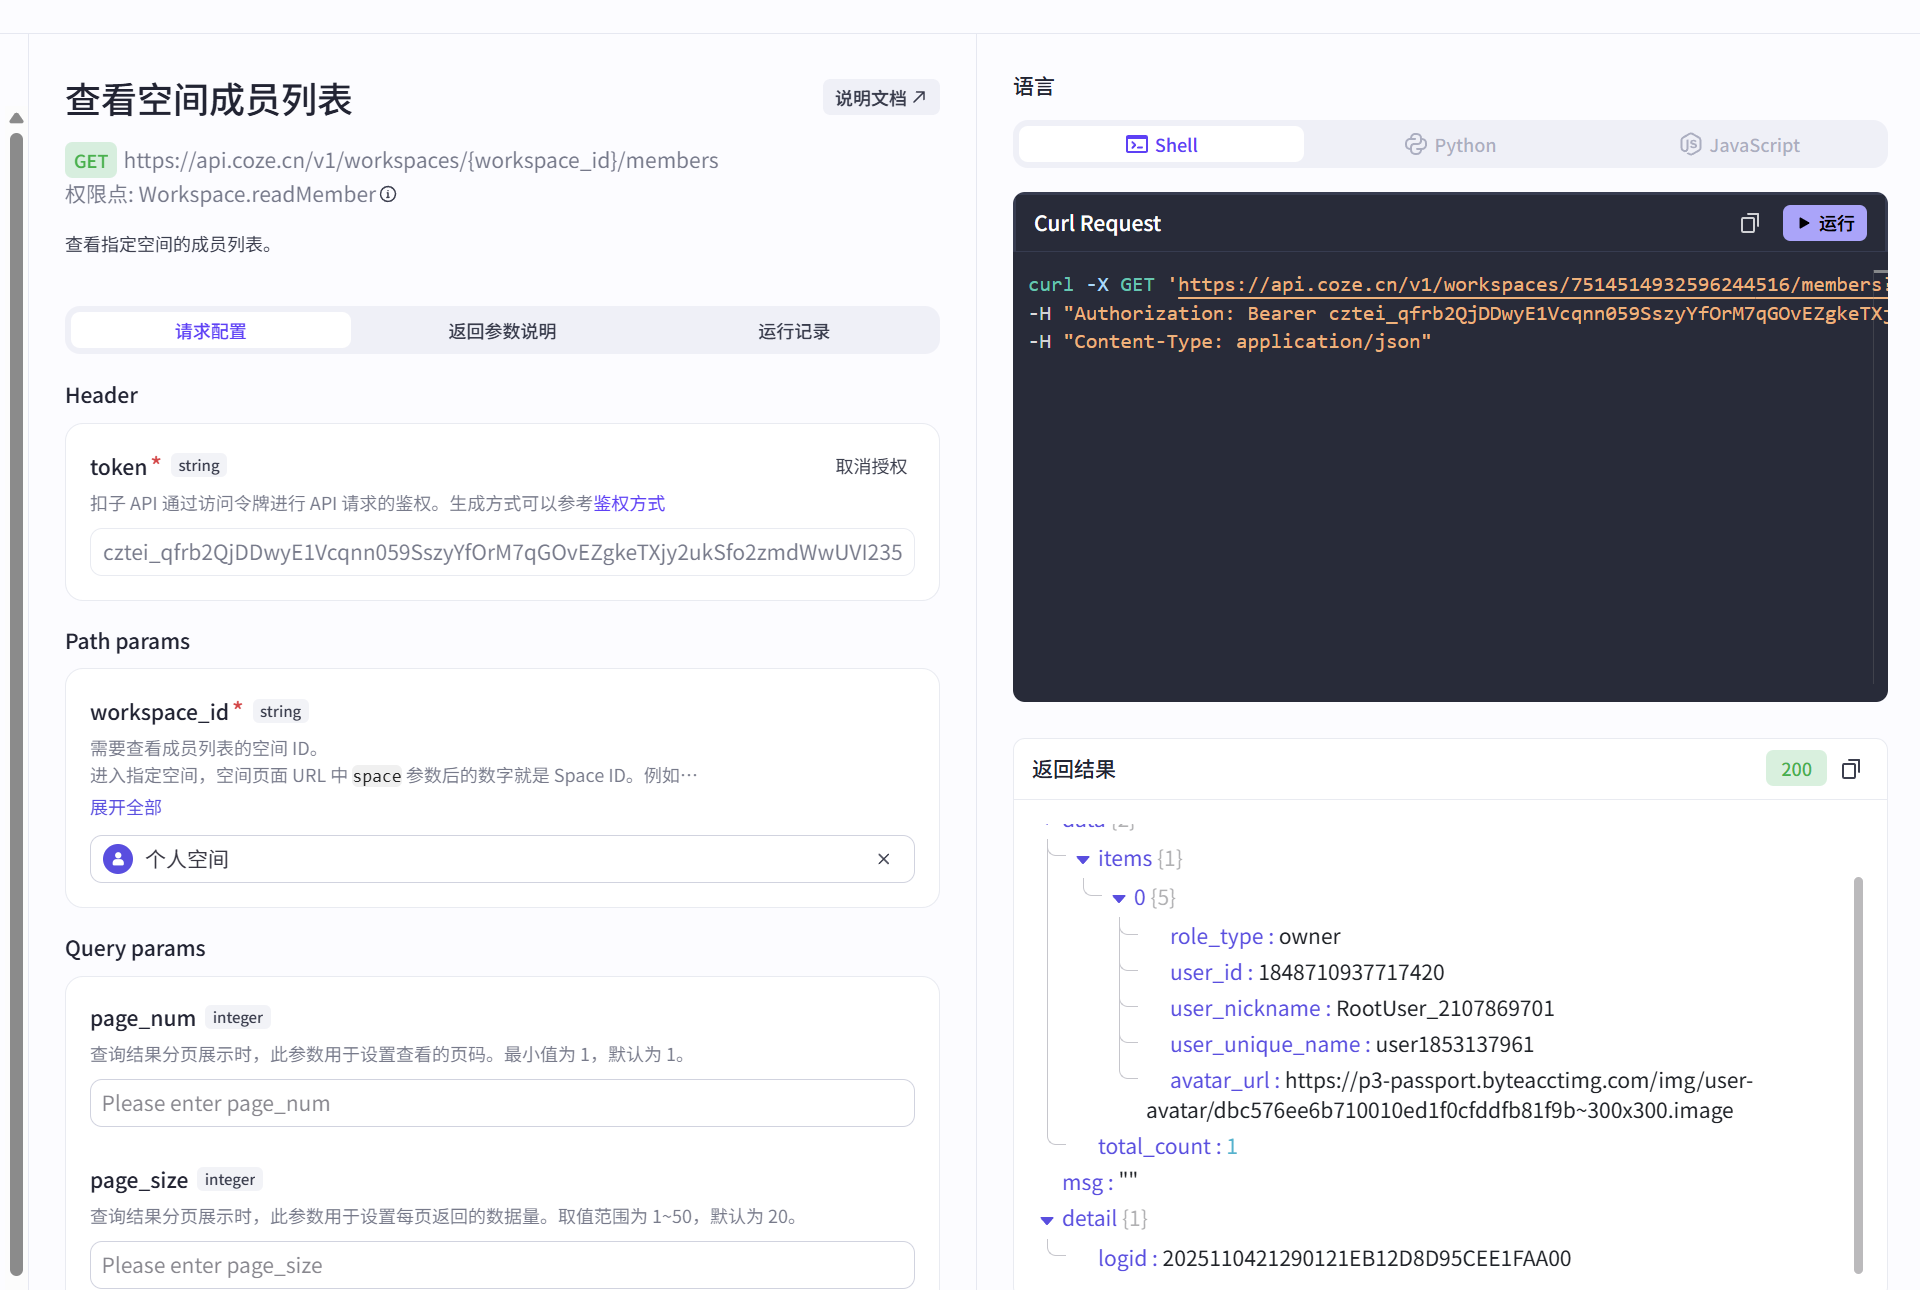The image size is (1920, 1290).
Task: Click 展开全部 to expand workspace_id description
Action: pyautogui.click(x=125, y=806)
